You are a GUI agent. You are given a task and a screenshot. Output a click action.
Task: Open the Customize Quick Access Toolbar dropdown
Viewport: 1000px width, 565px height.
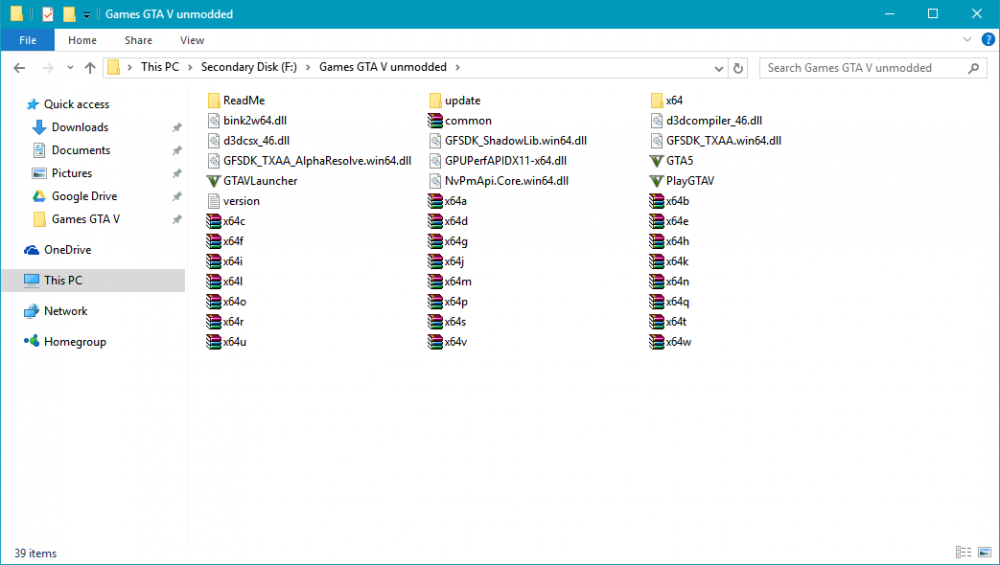[86, 14]
